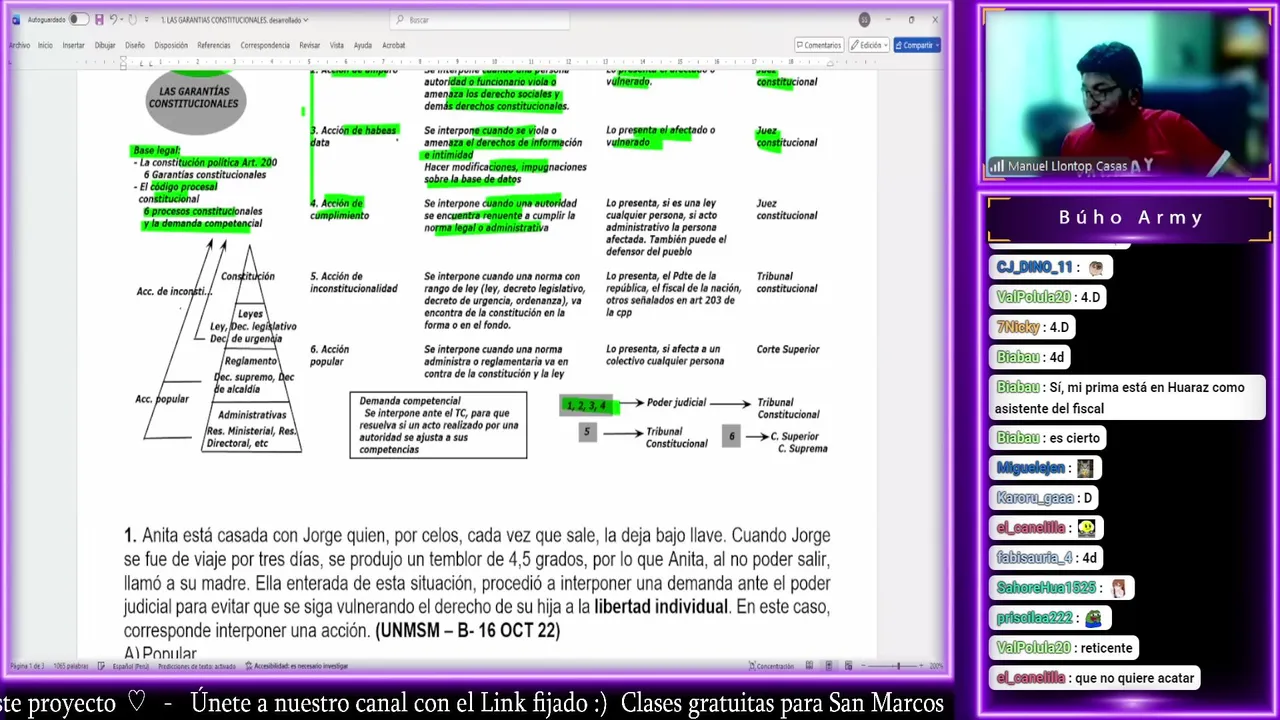Click the Save icon in title bar
The image size is (1280, 720).
pyautogui.click(x=98, y=20)
